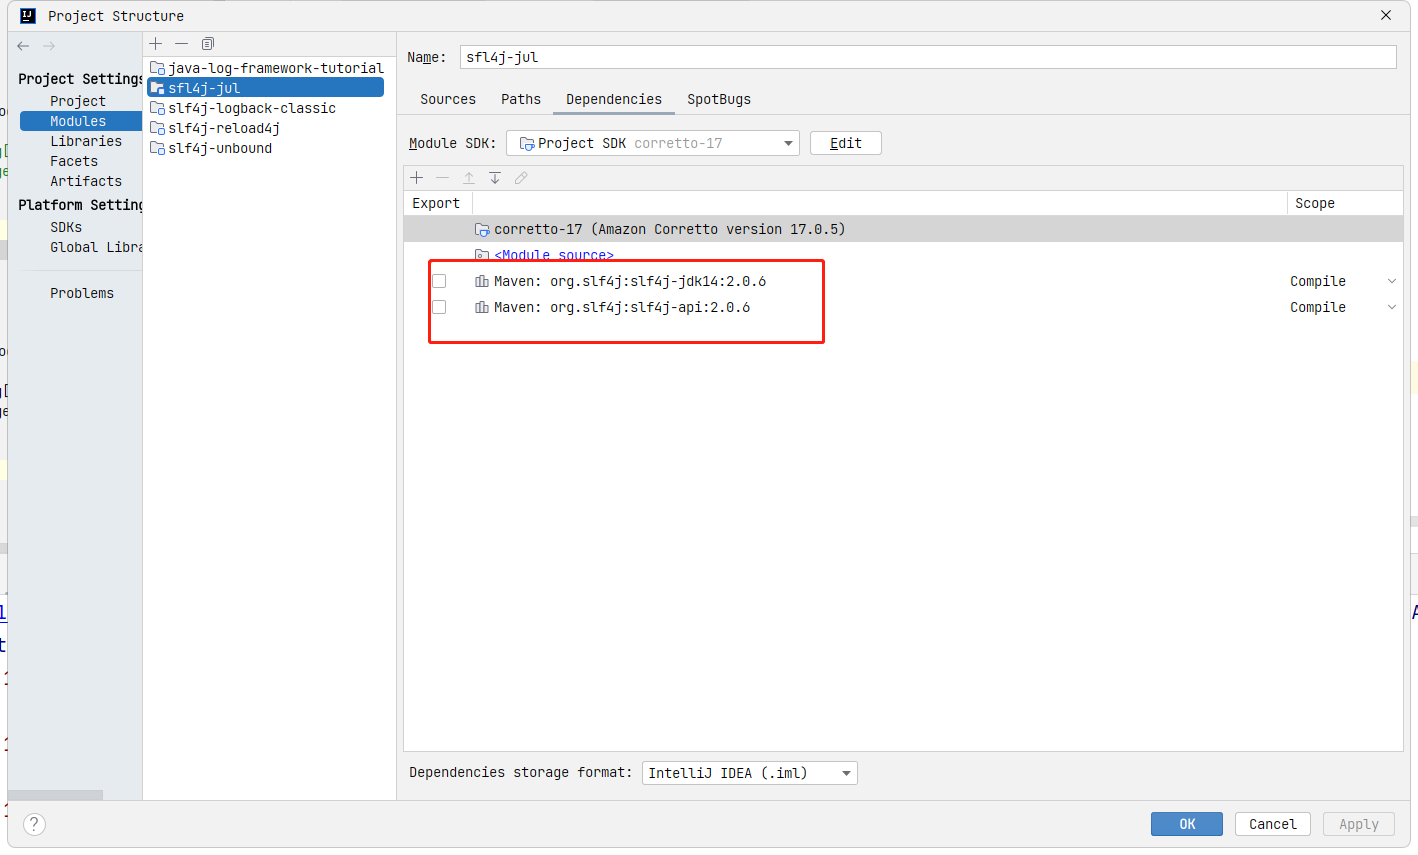This screenshot has height=855, width=1418.
Task: Click the Edit SDK button
Action: tap(846, 143)
